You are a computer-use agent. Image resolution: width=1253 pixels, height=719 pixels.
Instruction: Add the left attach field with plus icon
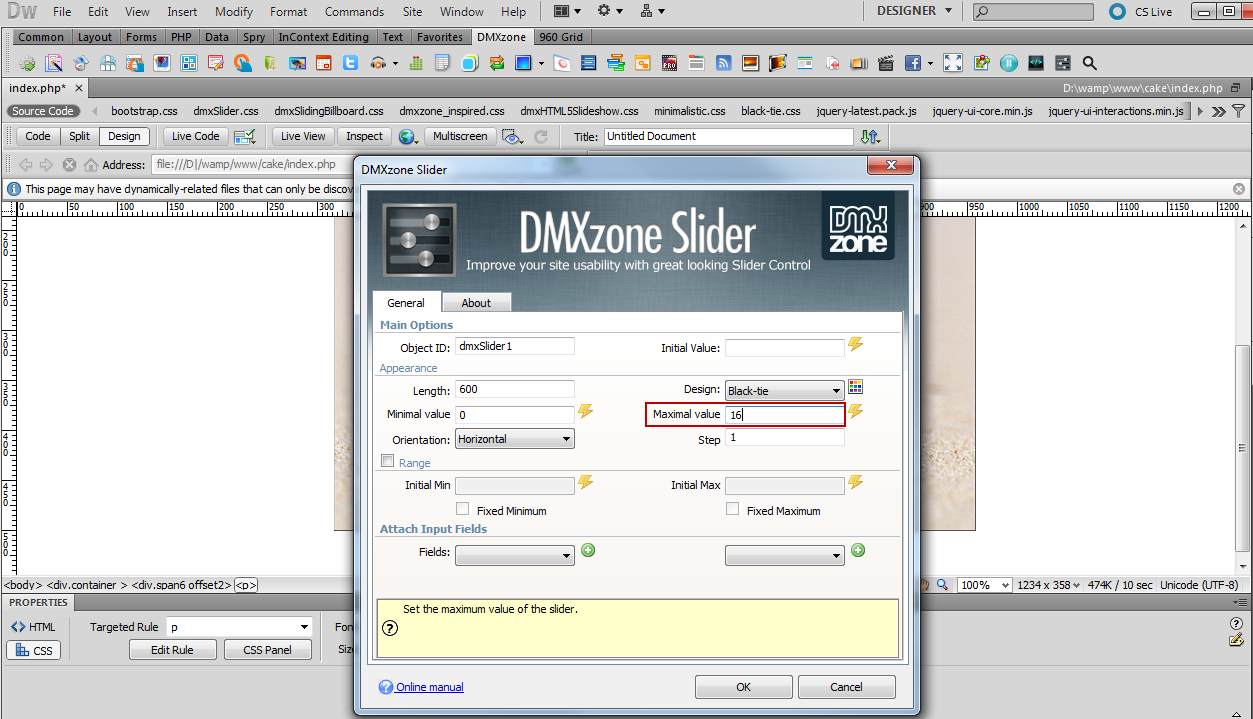tap(588, 550)
